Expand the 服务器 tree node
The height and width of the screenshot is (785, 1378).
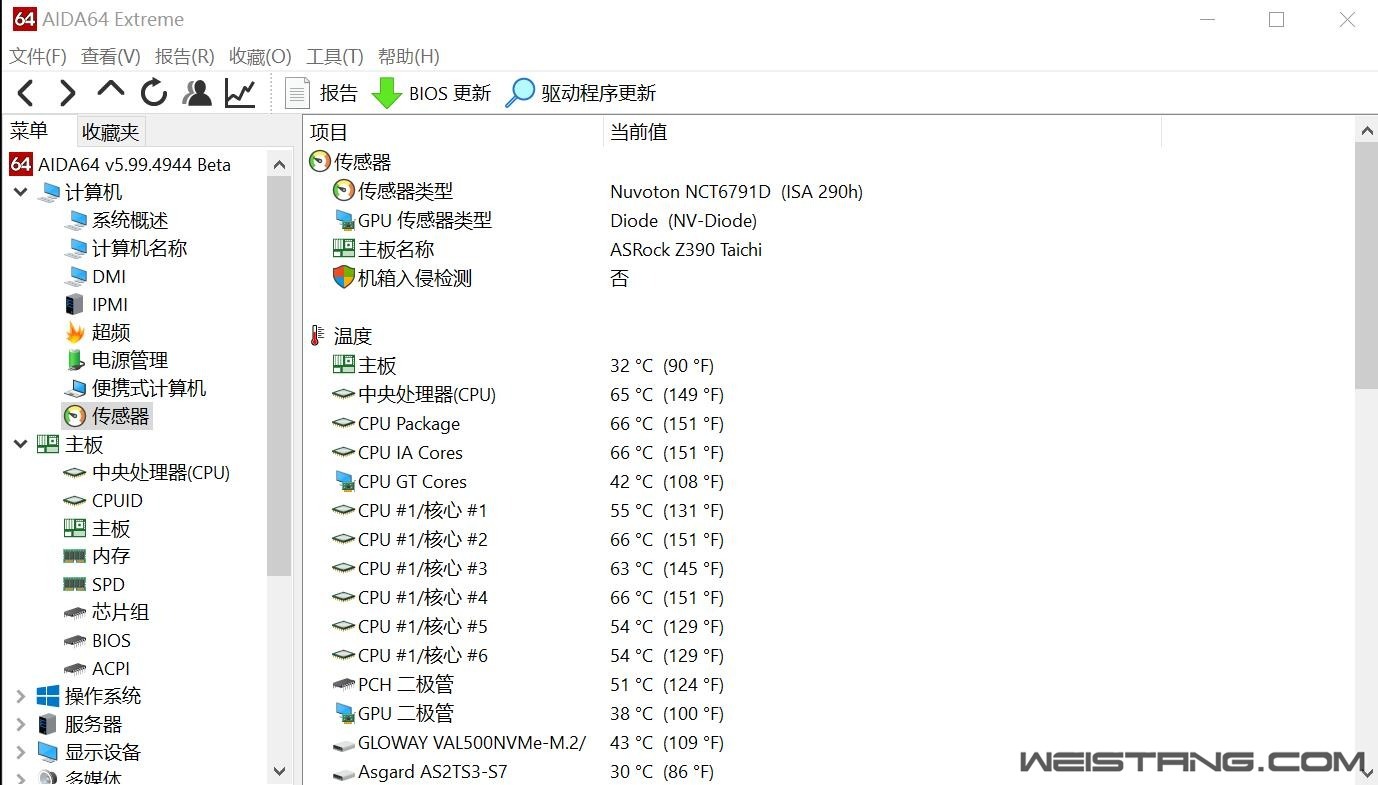(x=21, y=724)
